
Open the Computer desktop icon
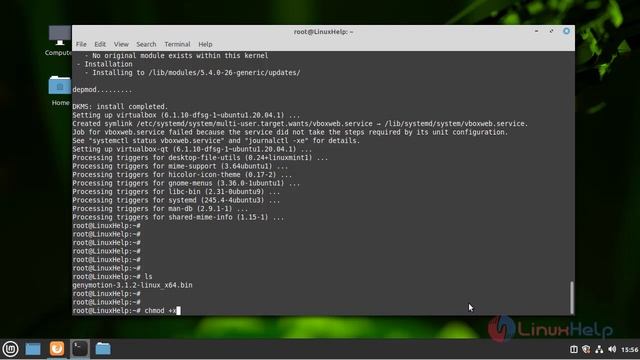59,41
